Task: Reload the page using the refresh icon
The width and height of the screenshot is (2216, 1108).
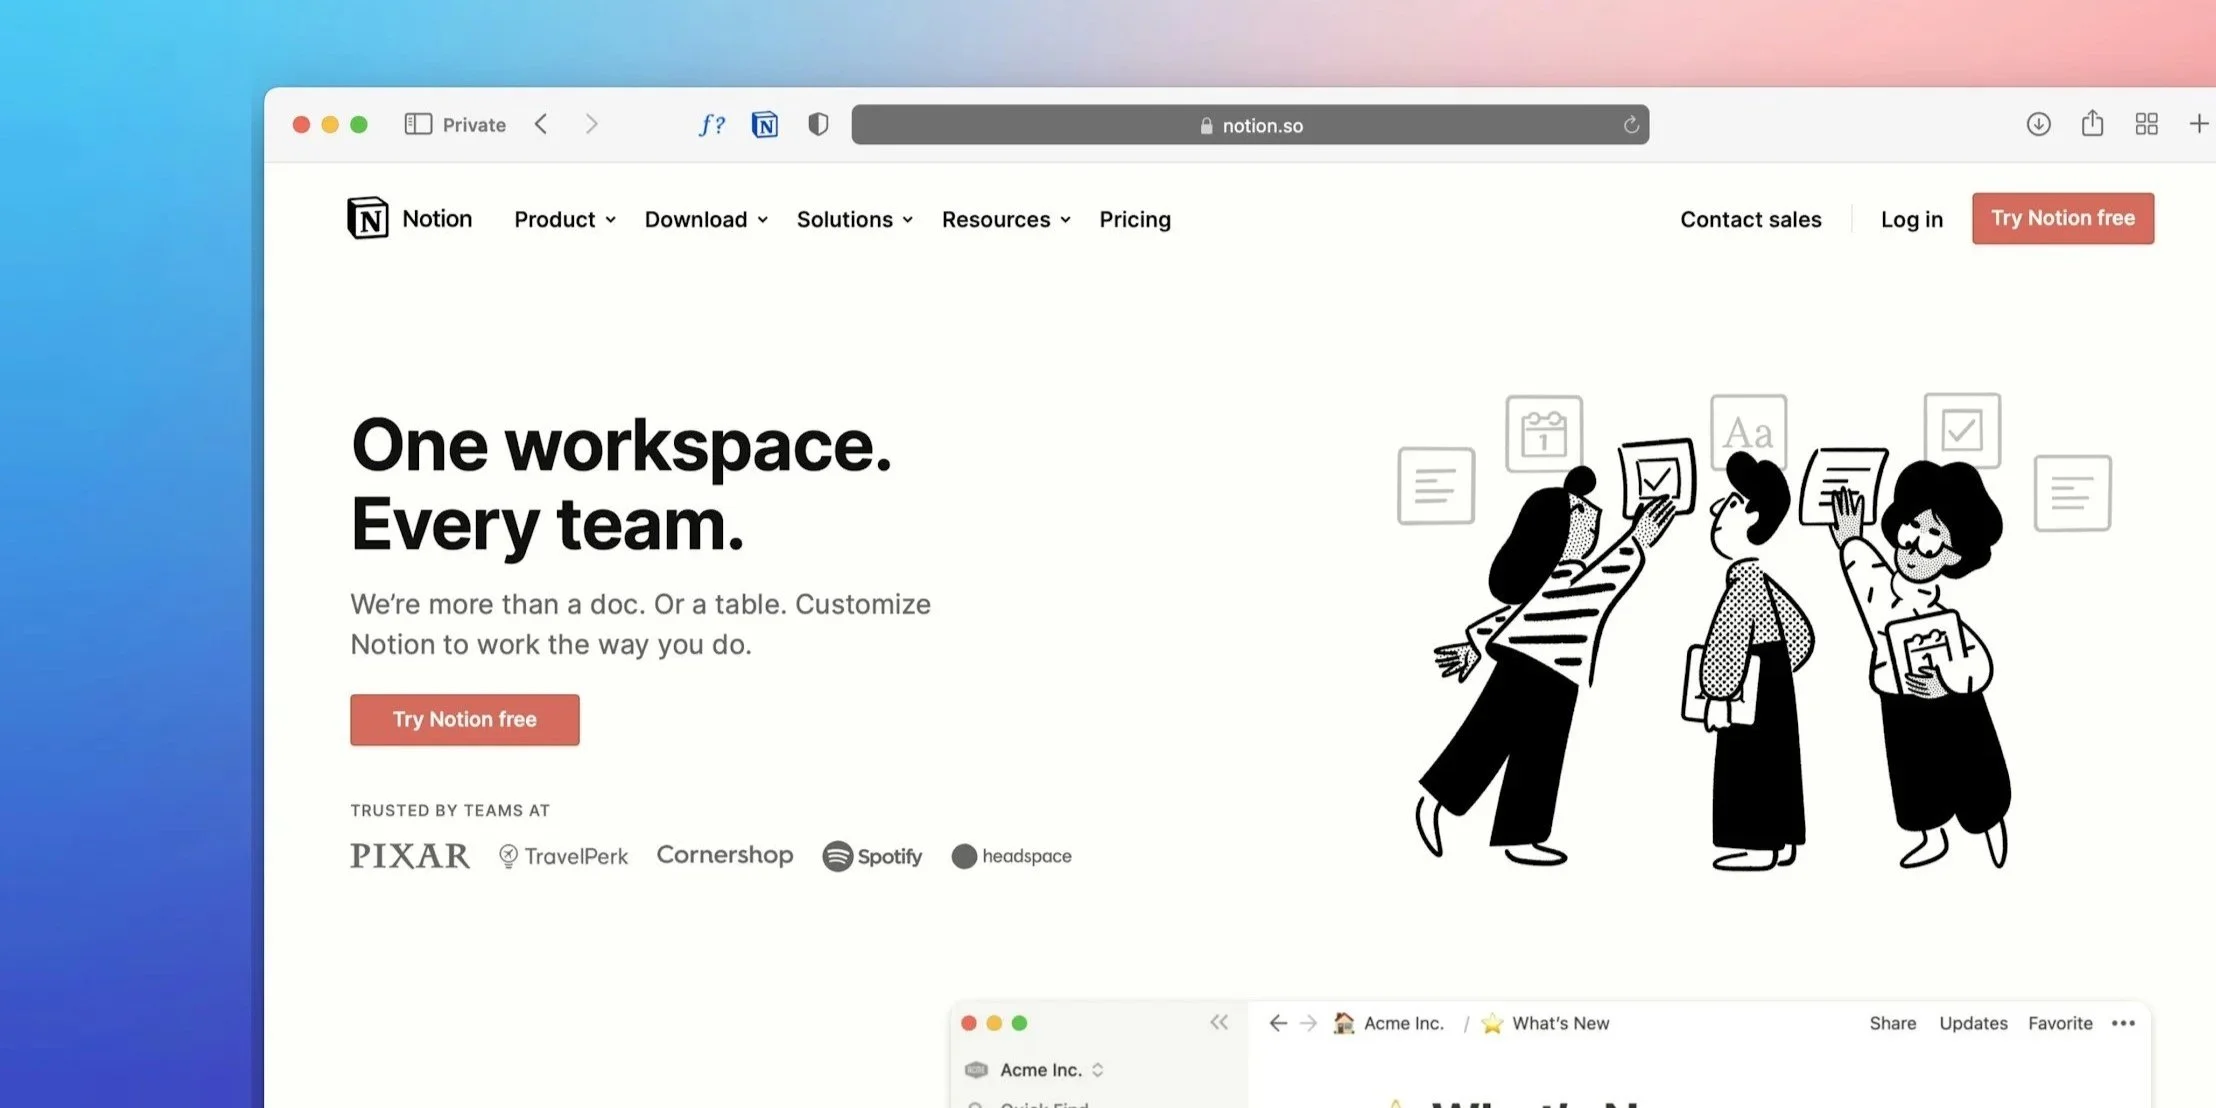Action: pyautogui.click(x=1631, y=125)
